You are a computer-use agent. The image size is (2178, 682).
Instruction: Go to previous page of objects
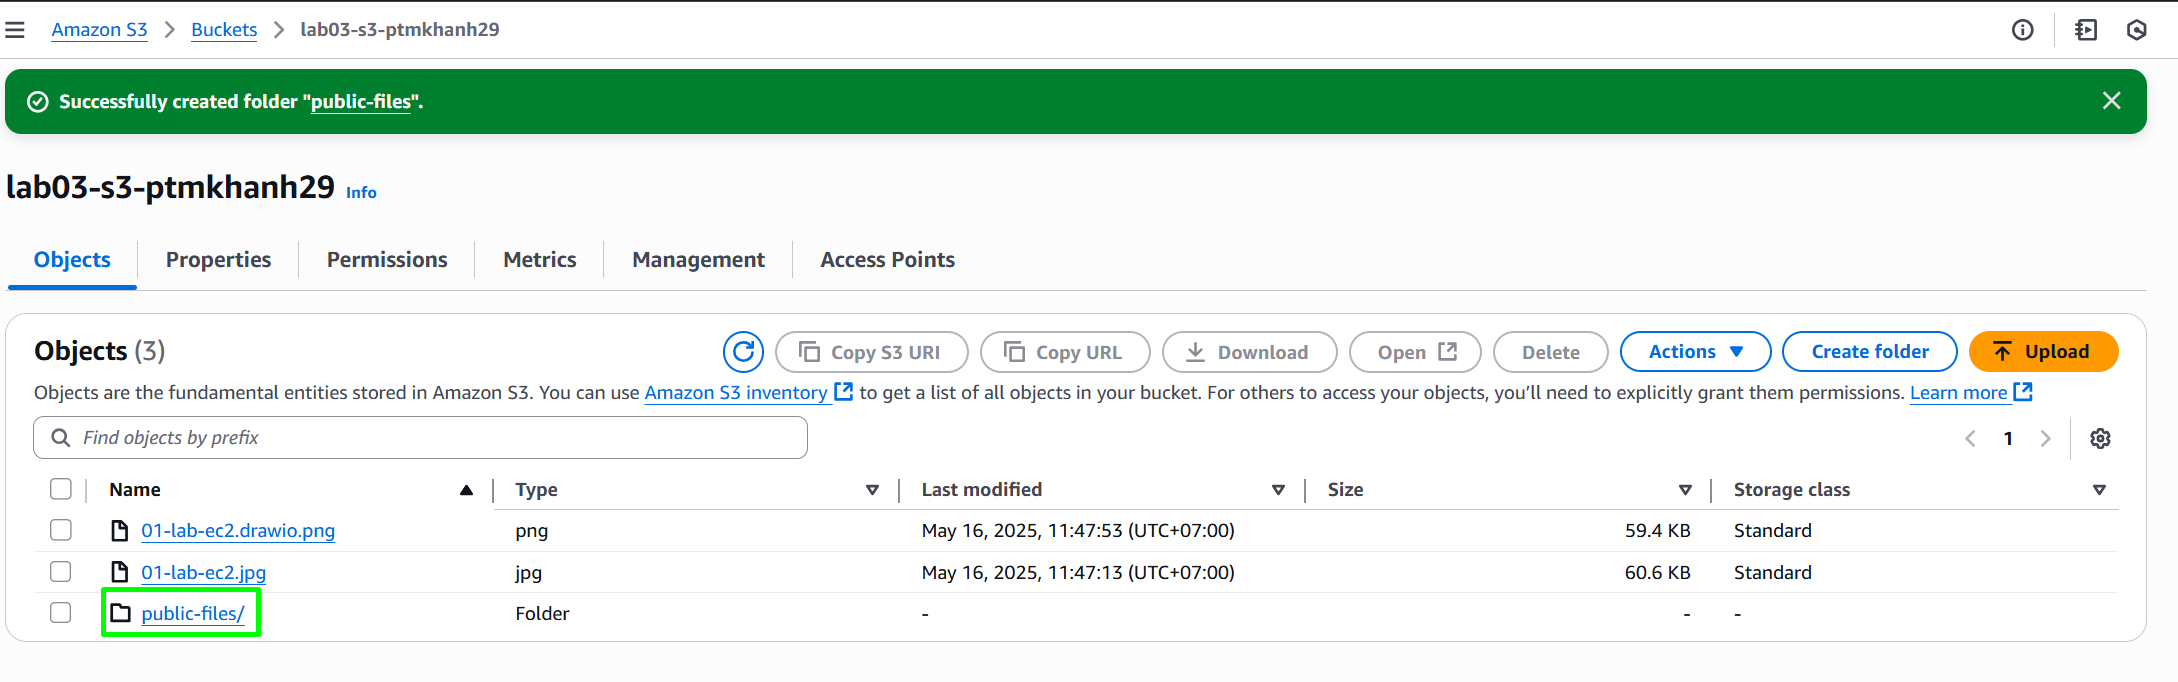(1970, 438)
